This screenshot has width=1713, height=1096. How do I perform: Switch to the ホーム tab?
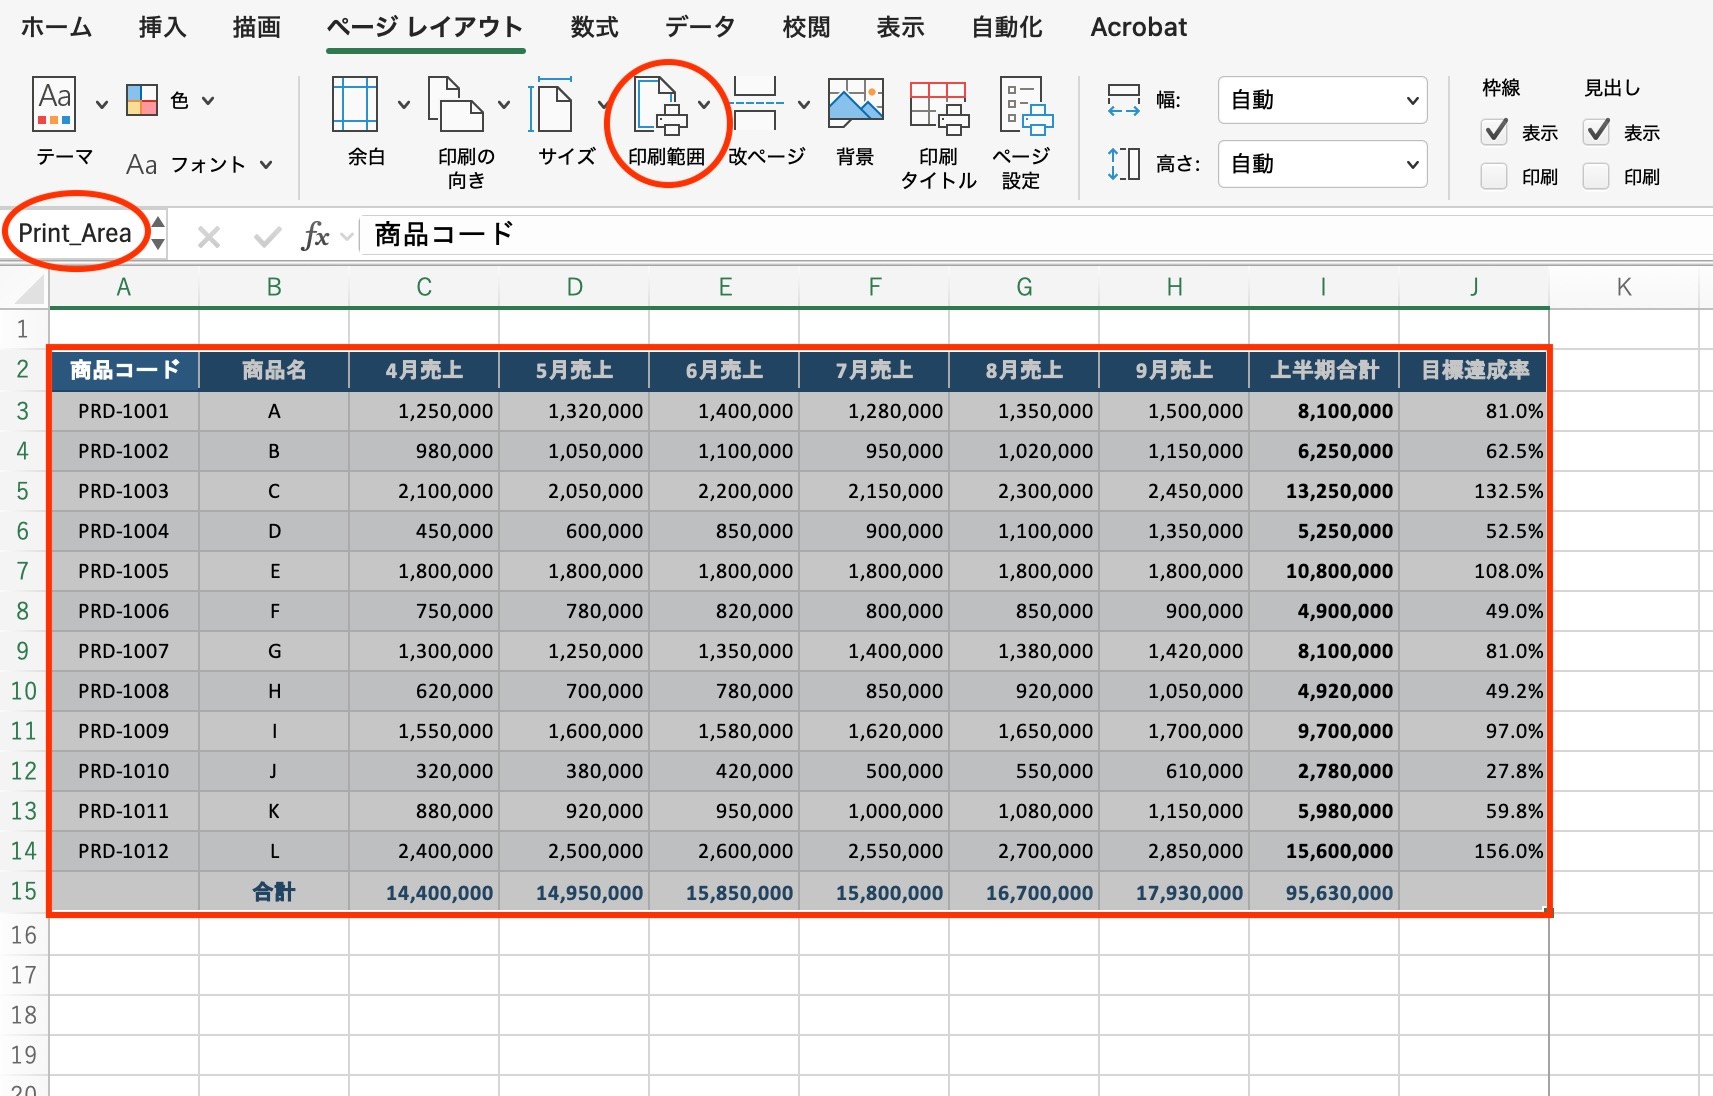56,27
